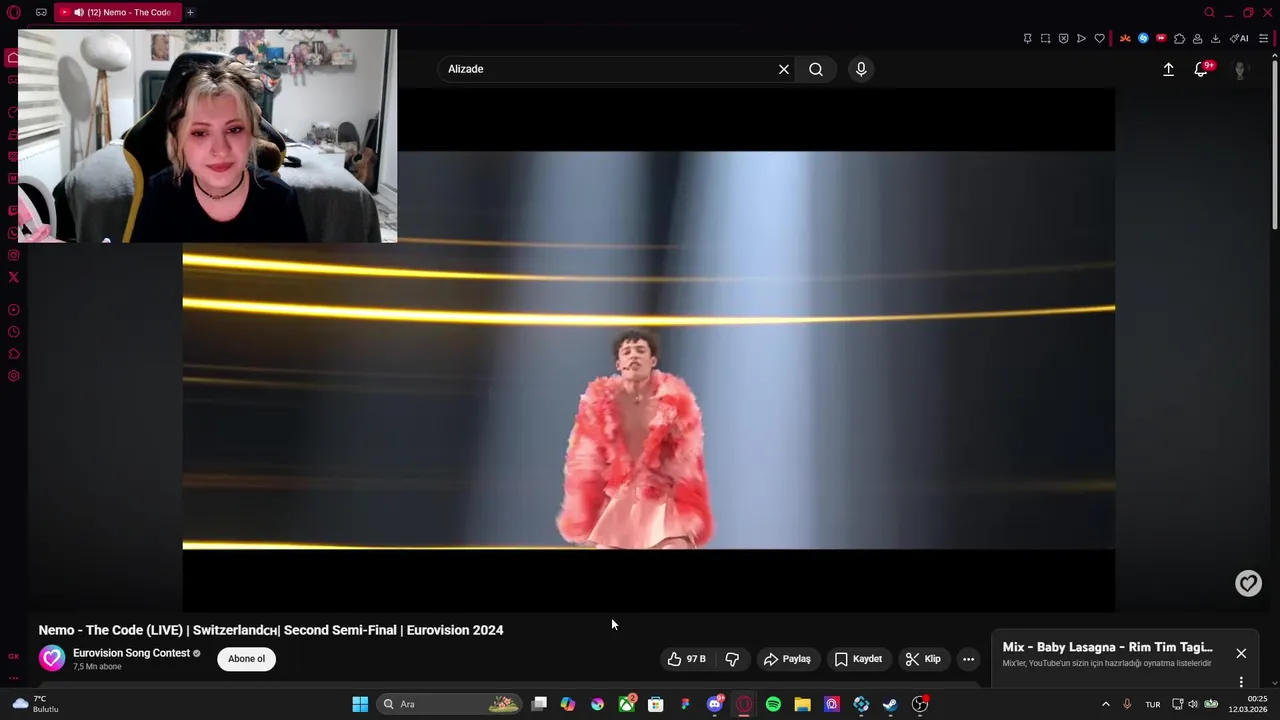Expand hidden system tray icons chevron
Viewport: 1280px width, 720px height.
1105,704
